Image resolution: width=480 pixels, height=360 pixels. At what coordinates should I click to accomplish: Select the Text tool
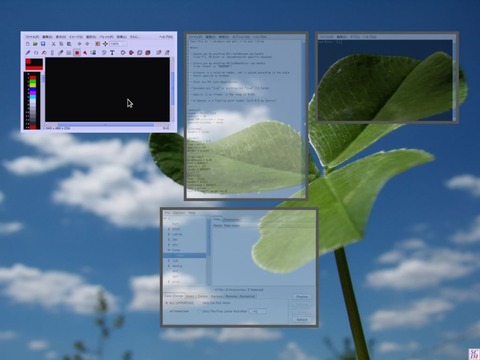pyautogui.click(x=112, y=53)
